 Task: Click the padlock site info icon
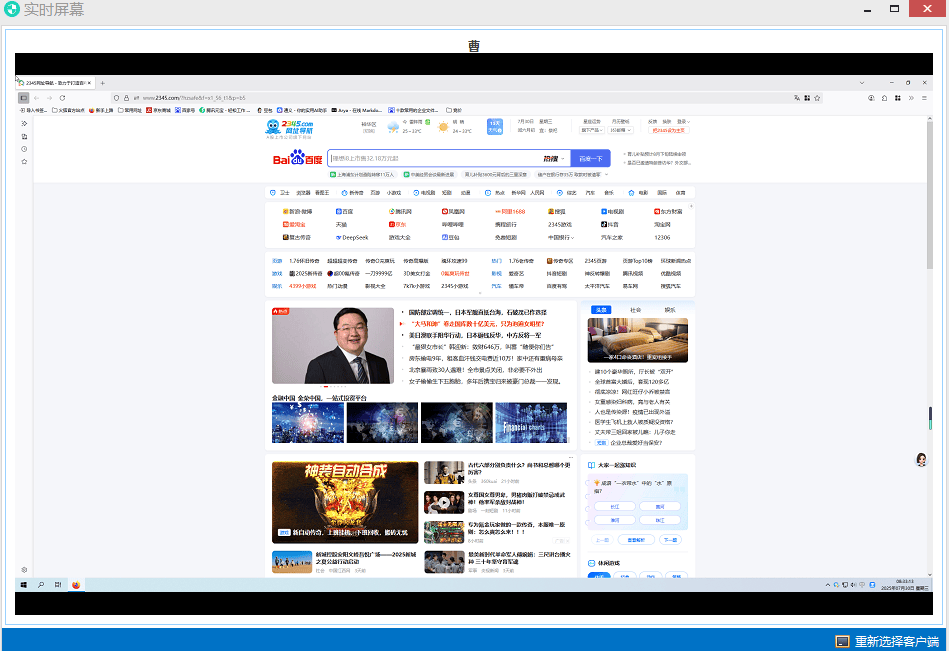(x=126, y=98)
